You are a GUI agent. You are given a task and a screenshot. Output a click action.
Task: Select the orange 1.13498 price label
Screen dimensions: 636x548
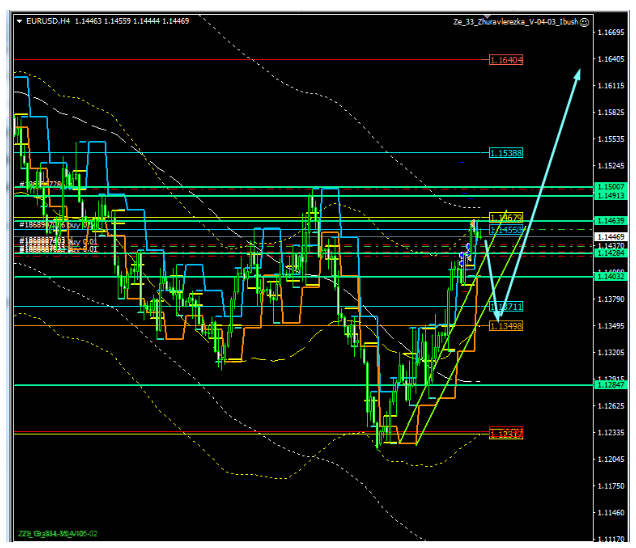tap(506, 326)
